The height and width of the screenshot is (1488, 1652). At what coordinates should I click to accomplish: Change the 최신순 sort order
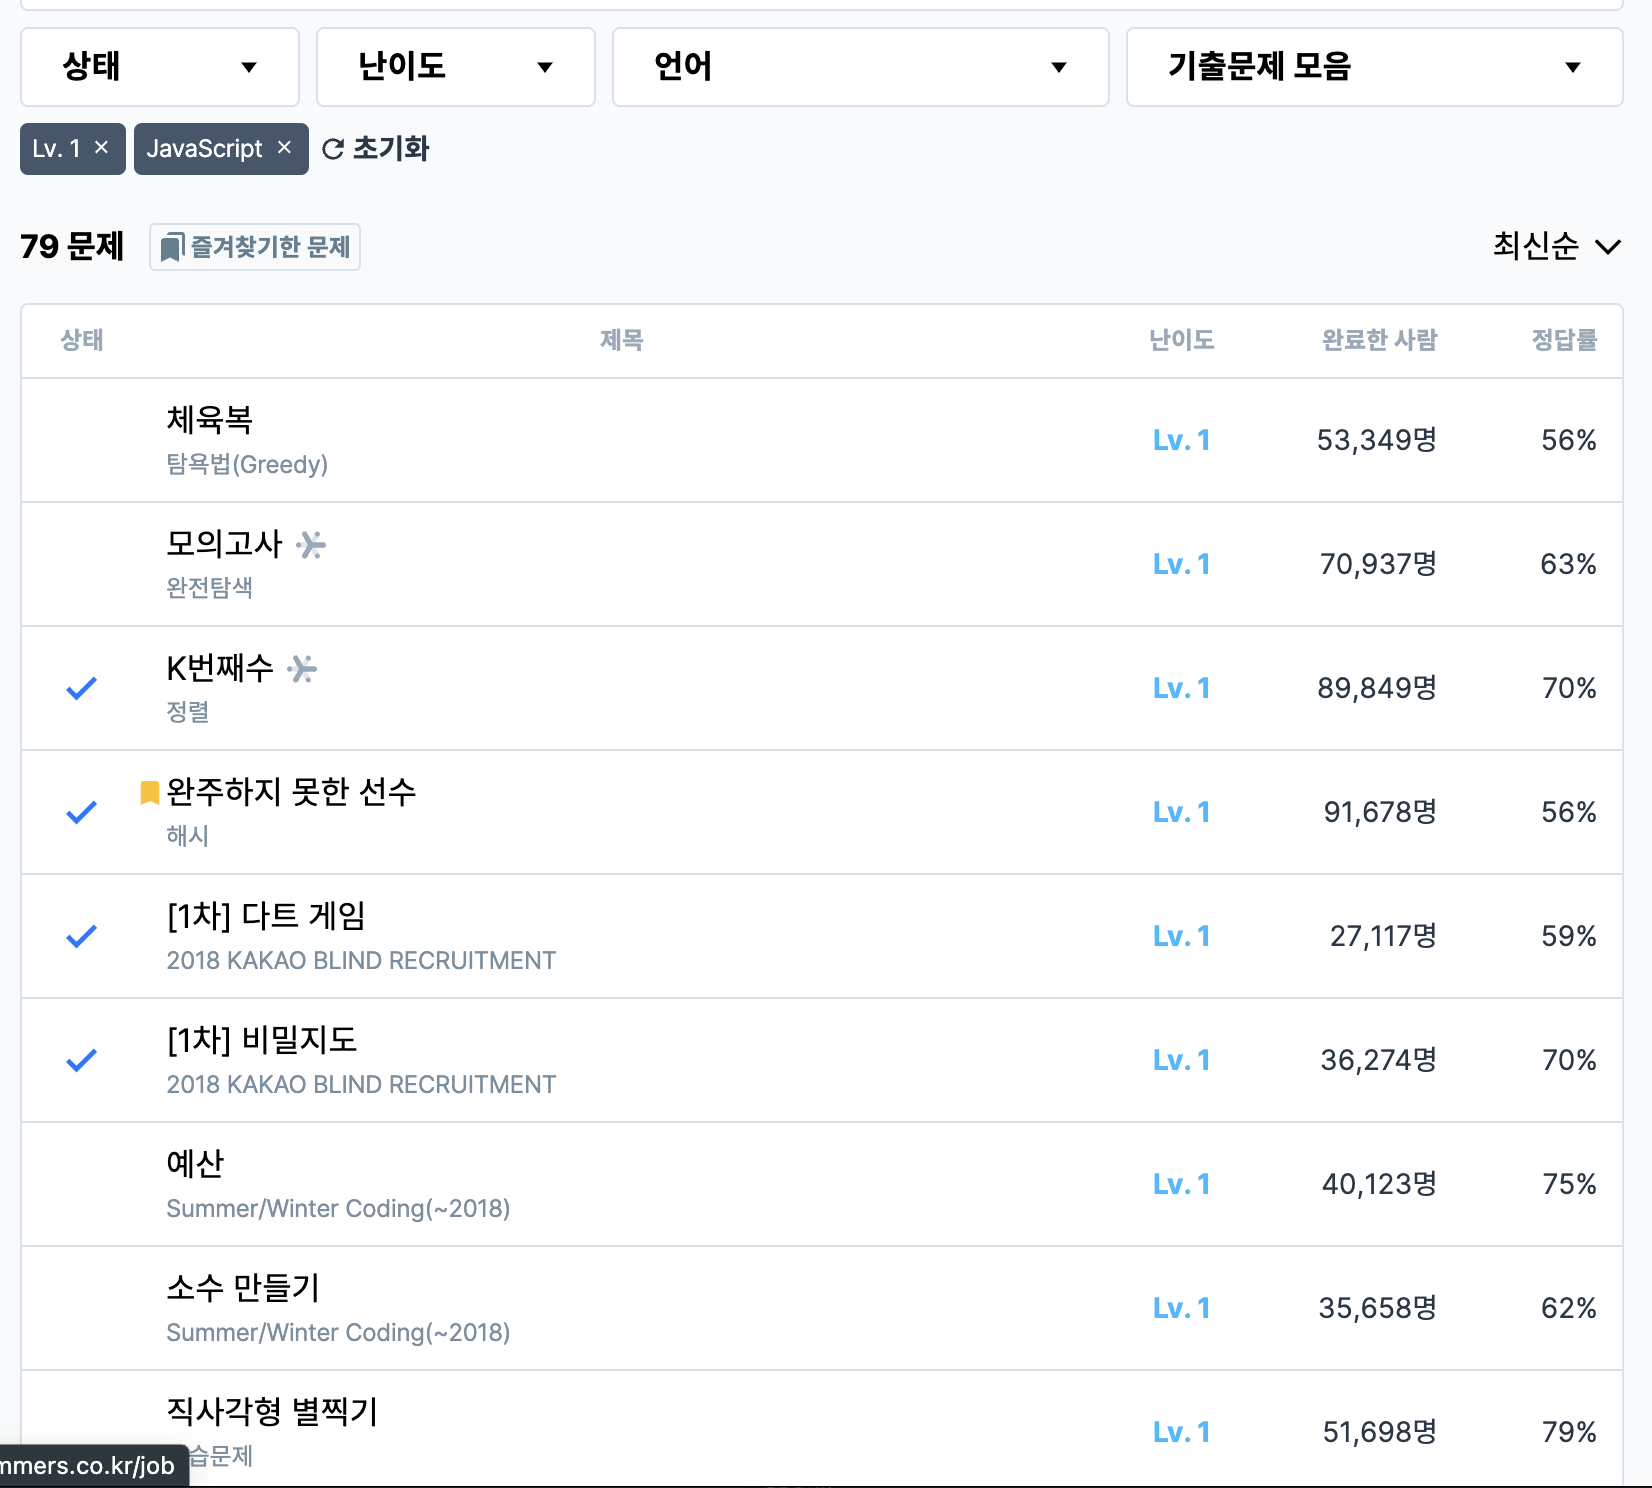click(x=1557, y=246)
